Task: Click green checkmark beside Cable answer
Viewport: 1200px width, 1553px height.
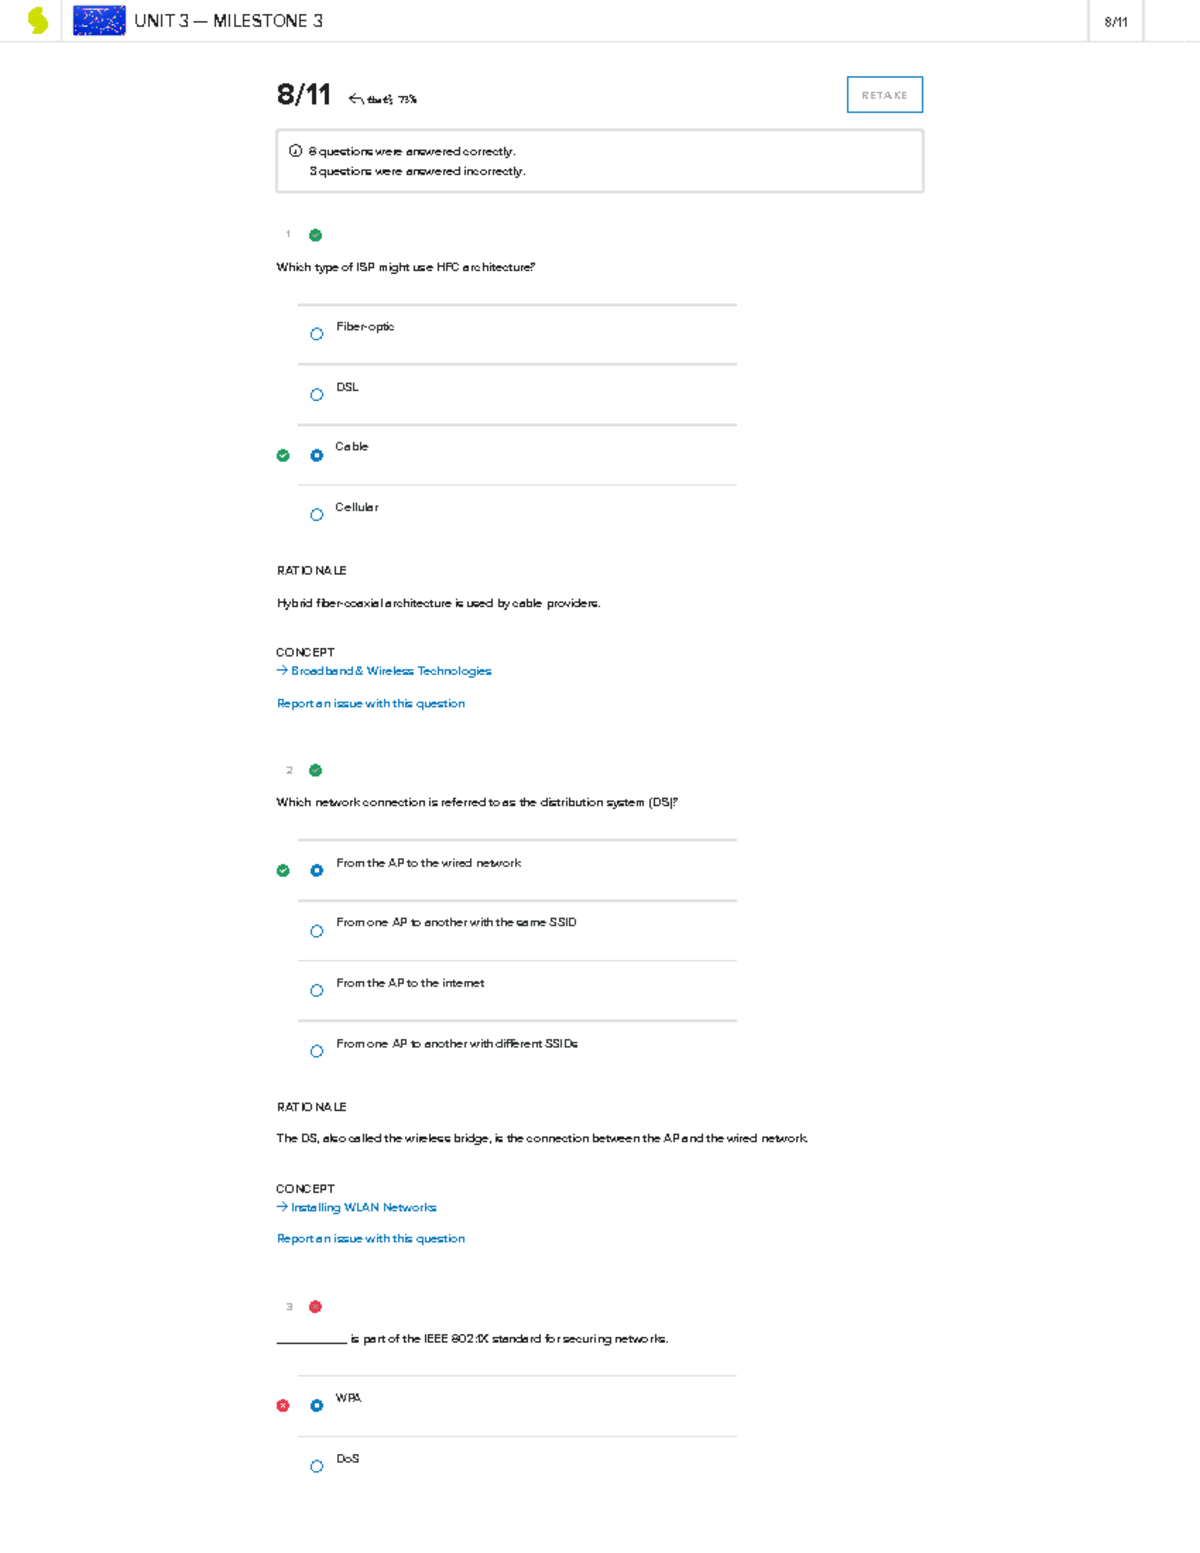Action: [x=283, y=455]
